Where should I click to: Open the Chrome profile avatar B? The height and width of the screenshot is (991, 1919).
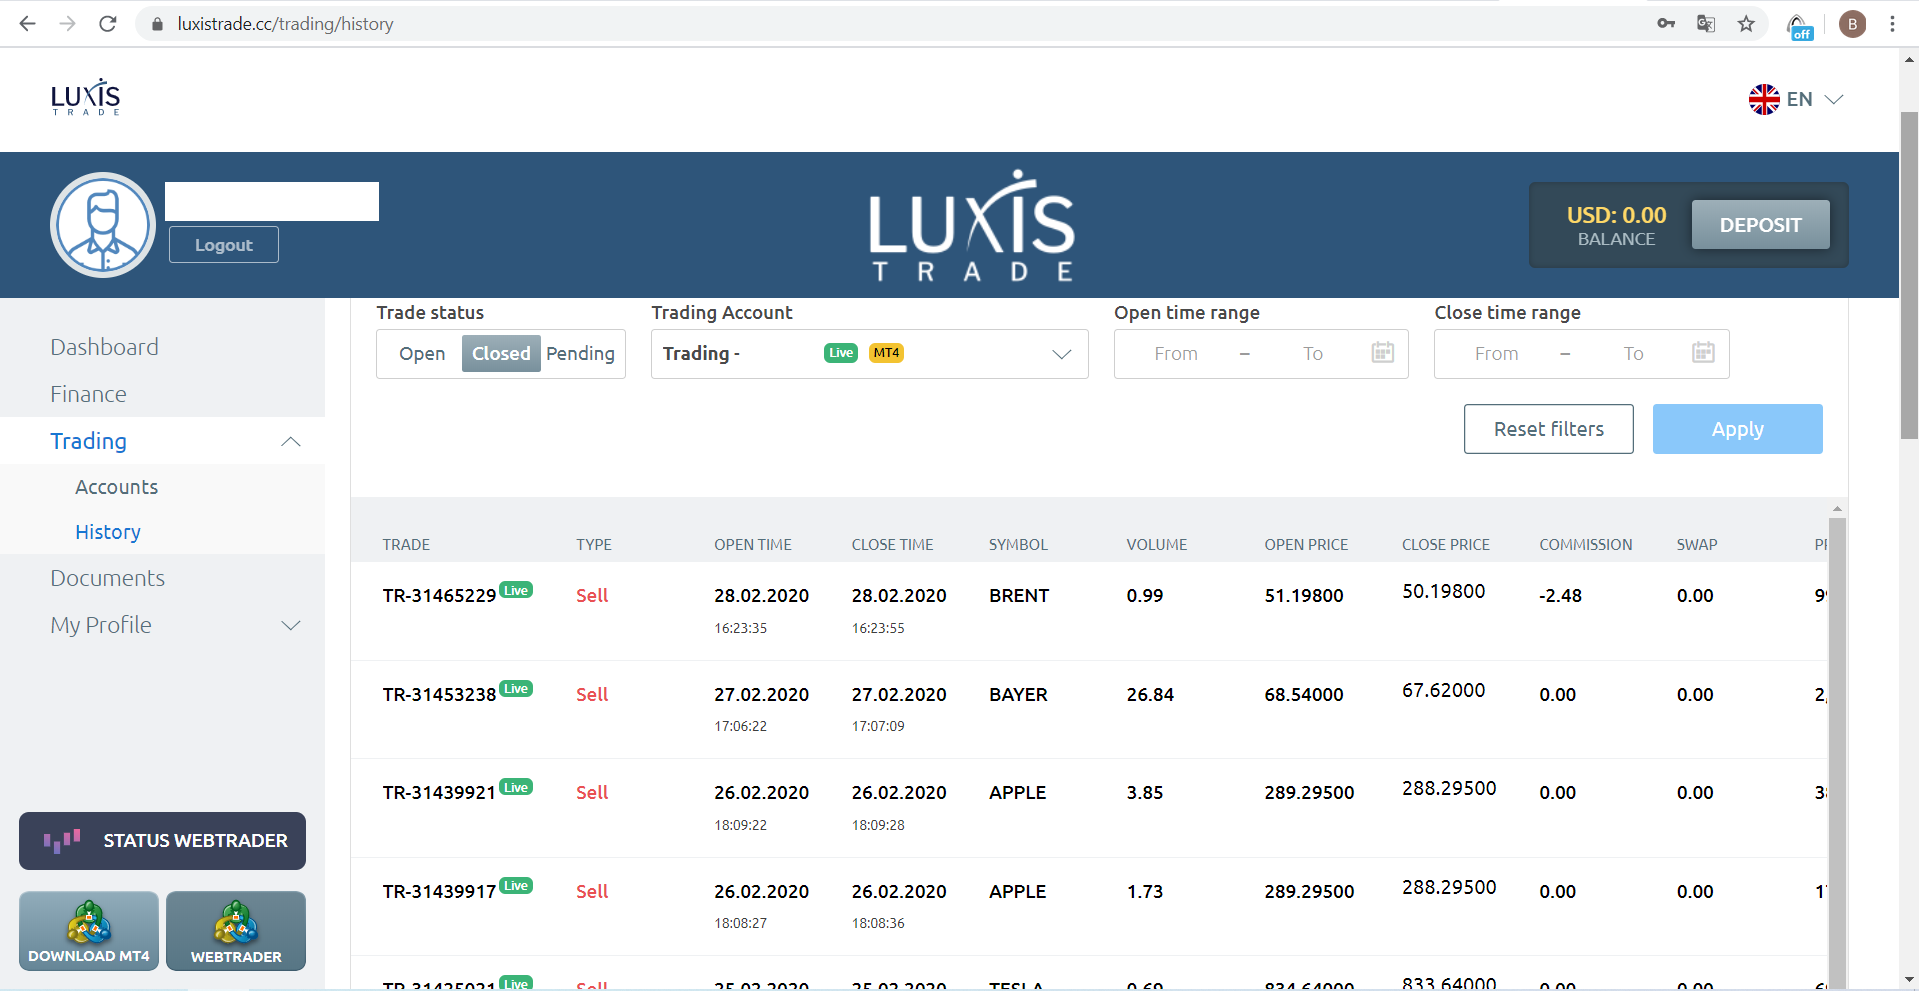click(1852, 24)
